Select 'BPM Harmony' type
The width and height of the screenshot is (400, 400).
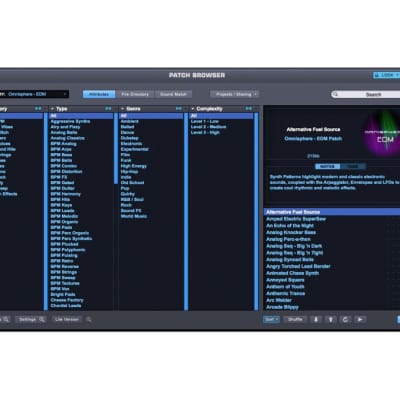[x=65, y=194]
